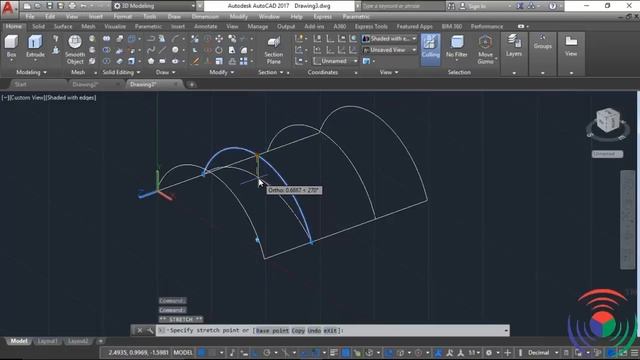
Task: Open the Shaded with edges visual style dropdown
Action: pos(389,39)
